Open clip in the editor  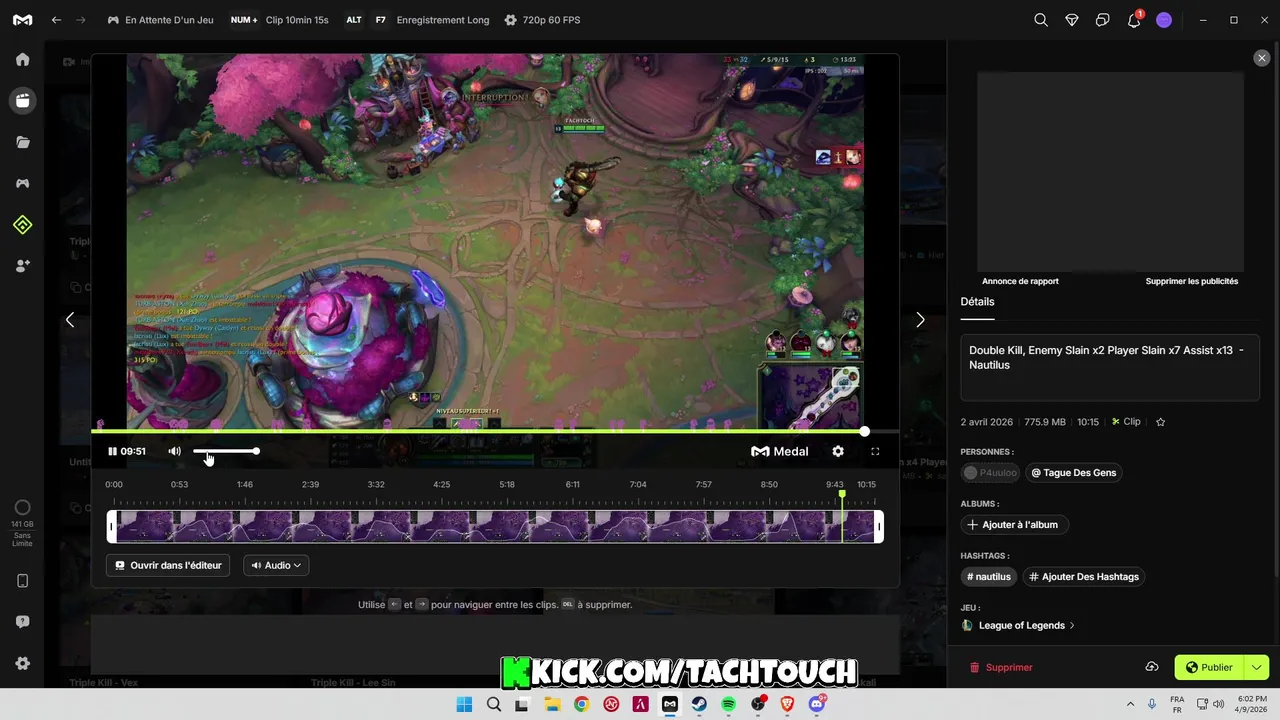point(168,565)
